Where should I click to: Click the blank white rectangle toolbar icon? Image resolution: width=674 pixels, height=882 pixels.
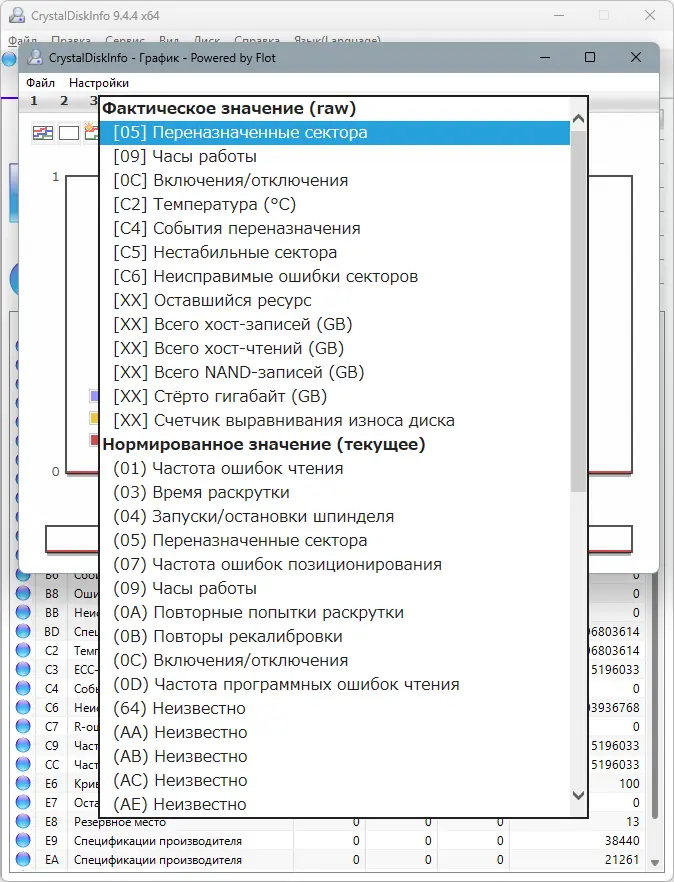[69, 133]
